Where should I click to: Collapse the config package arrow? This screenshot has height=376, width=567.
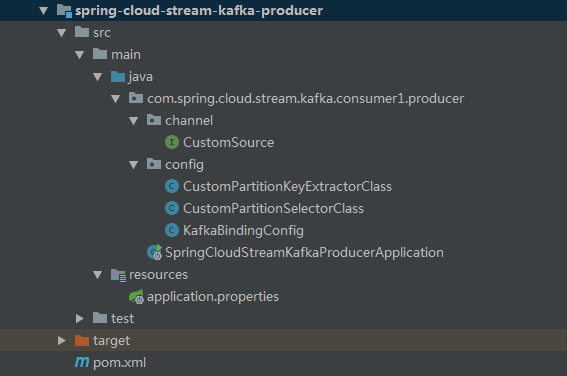133,165
